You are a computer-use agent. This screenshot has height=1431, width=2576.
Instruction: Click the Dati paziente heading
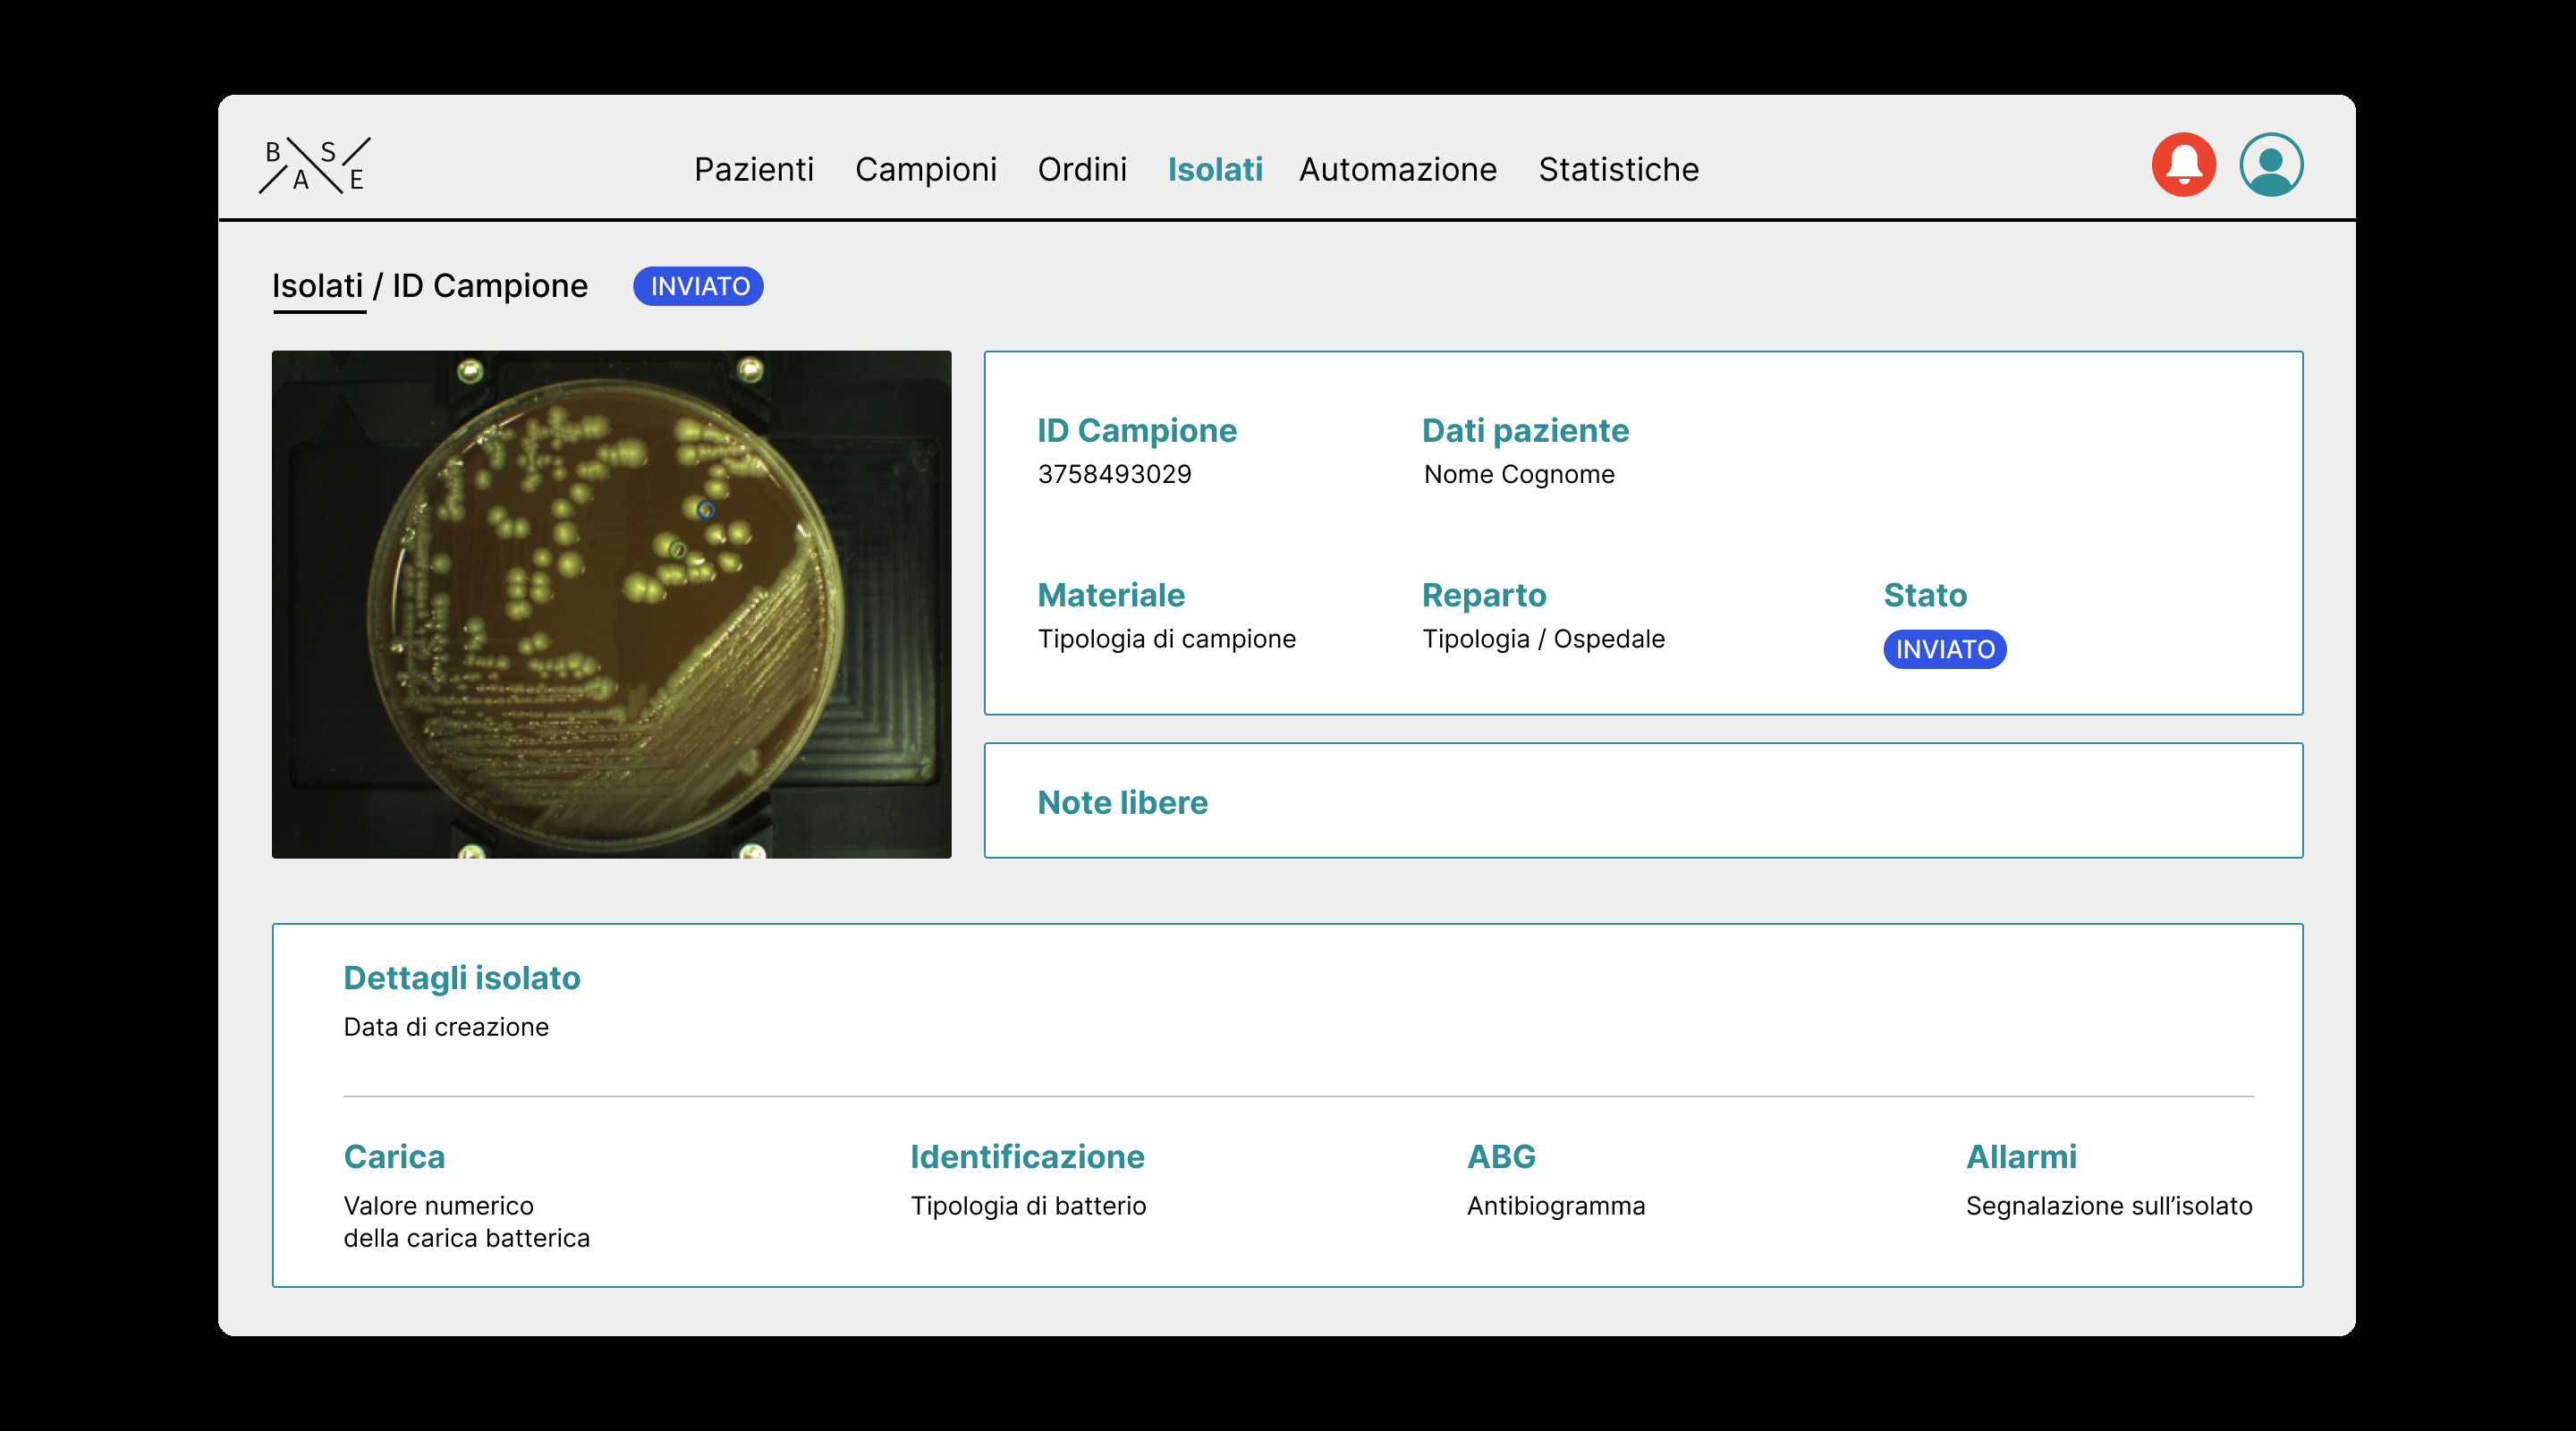[1526, 431]
